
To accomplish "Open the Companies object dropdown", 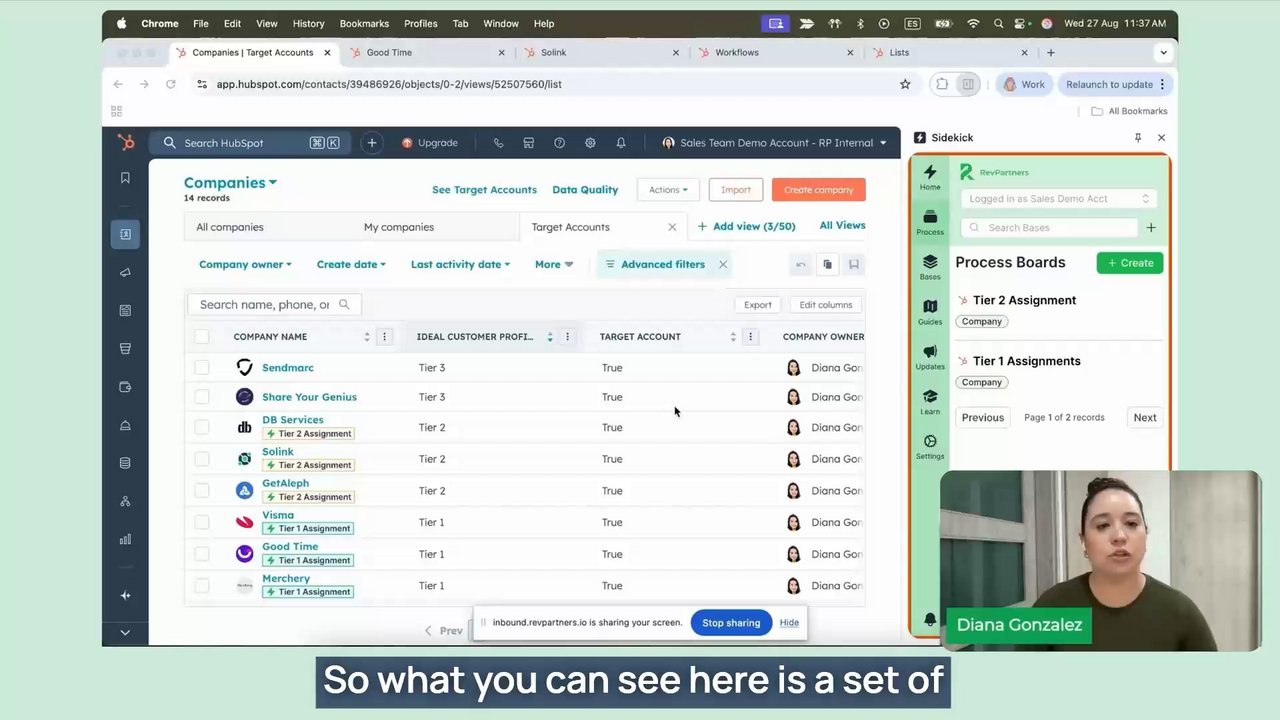I will click(230, 183).
